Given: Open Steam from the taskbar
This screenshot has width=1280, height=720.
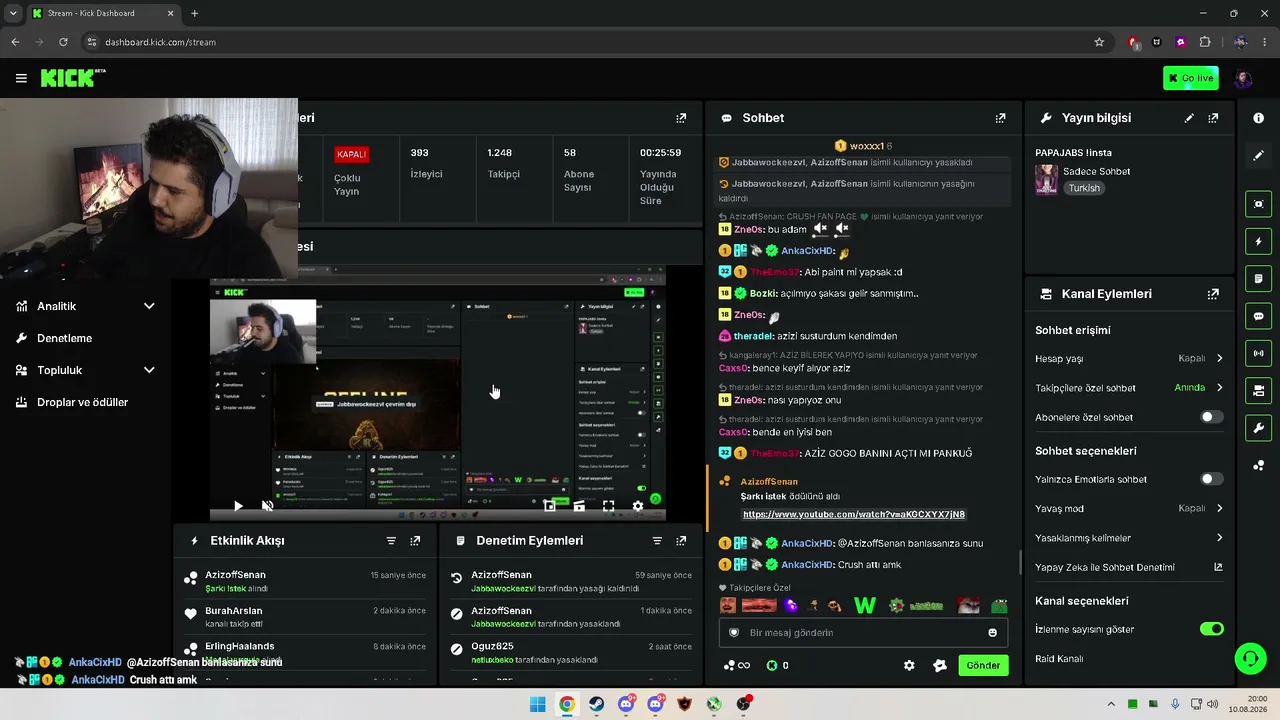Looking at the screenshot, I should pos(597,704).
